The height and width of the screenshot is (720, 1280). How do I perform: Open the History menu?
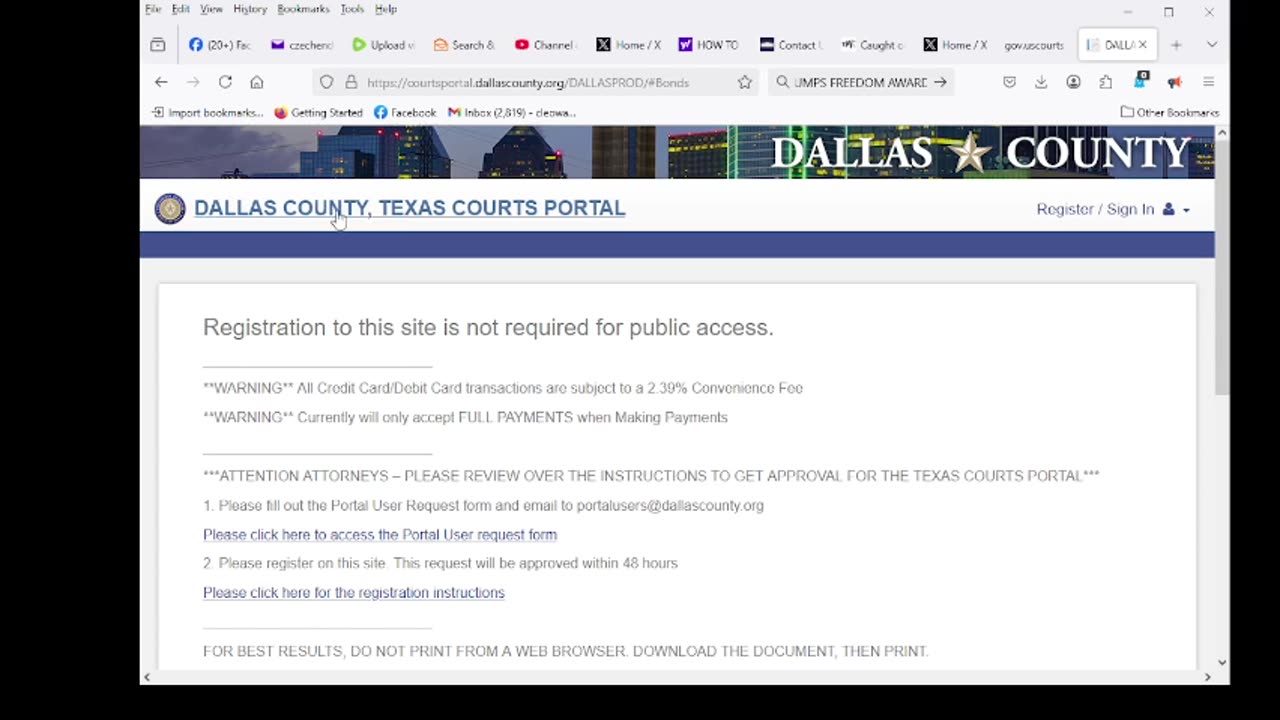[250, 9]
